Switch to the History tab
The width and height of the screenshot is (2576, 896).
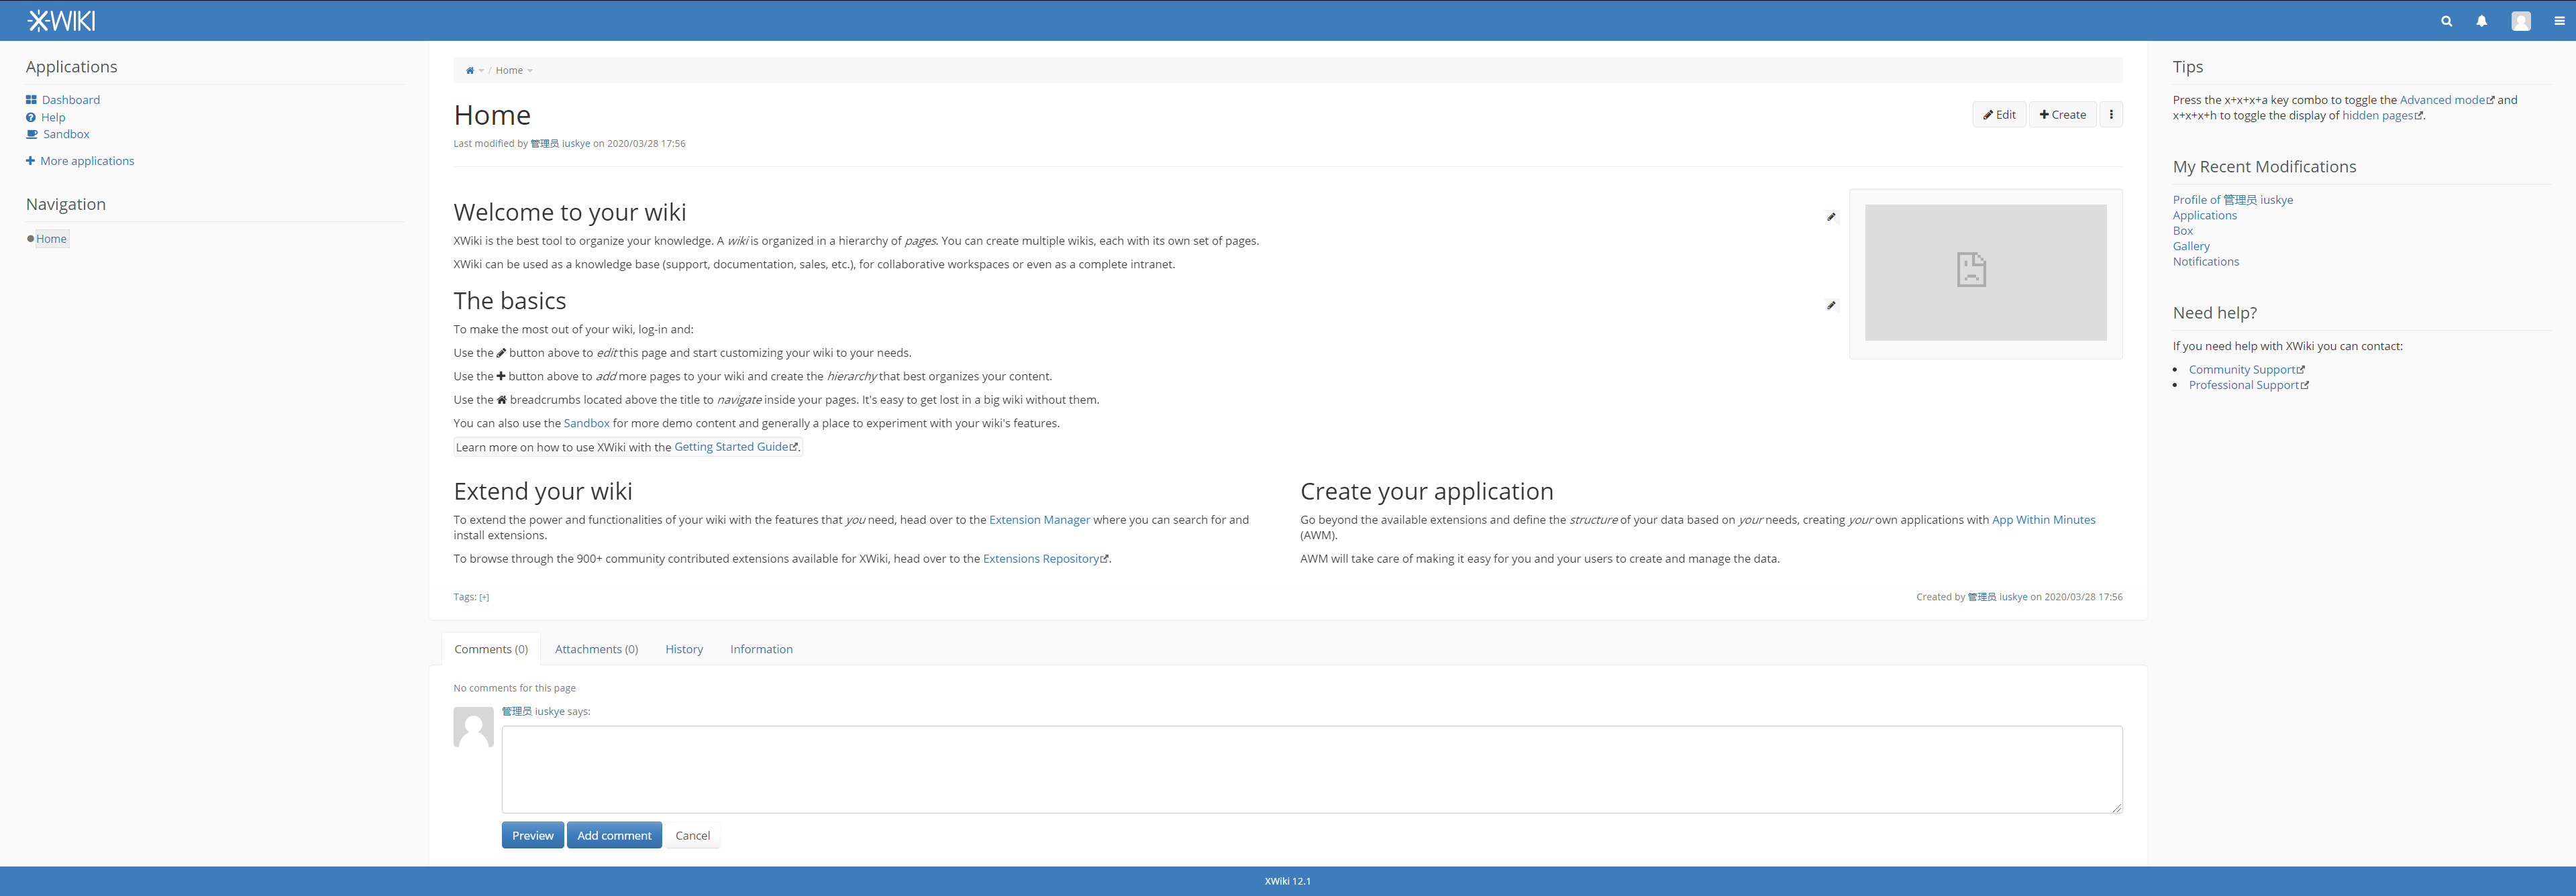tap(684, 649)
